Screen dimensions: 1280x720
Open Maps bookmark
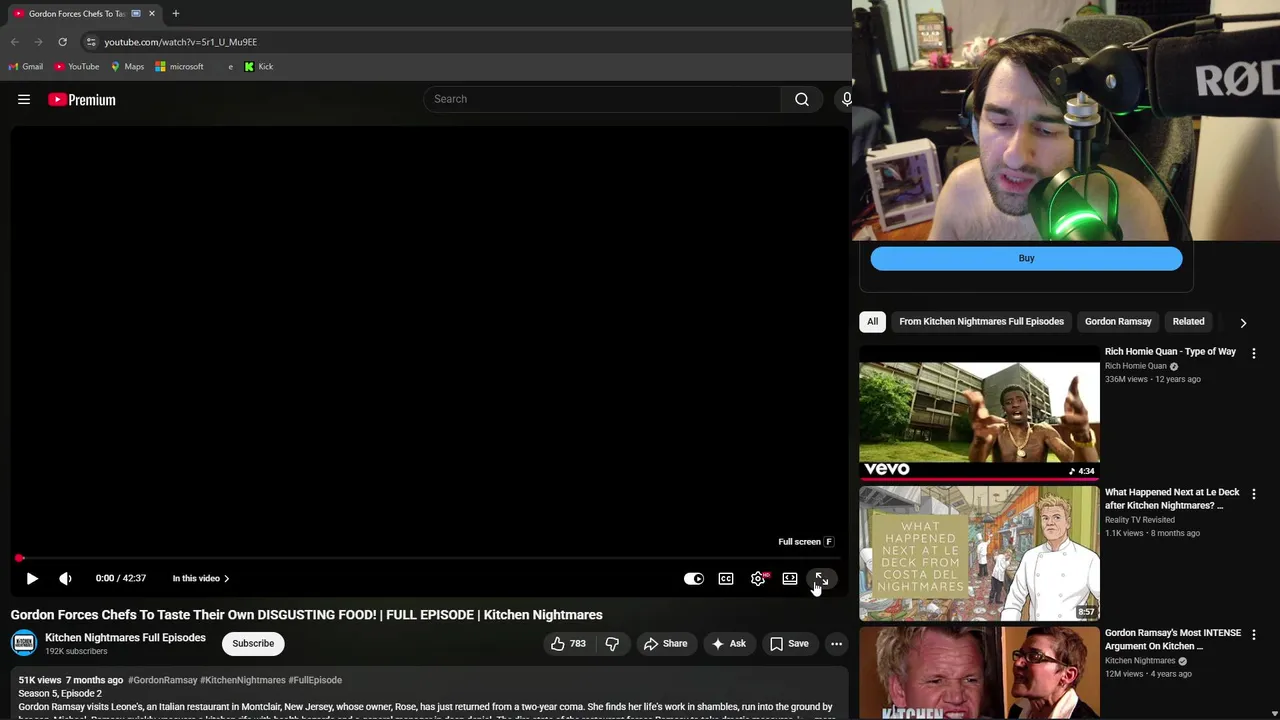pos(127,67)
